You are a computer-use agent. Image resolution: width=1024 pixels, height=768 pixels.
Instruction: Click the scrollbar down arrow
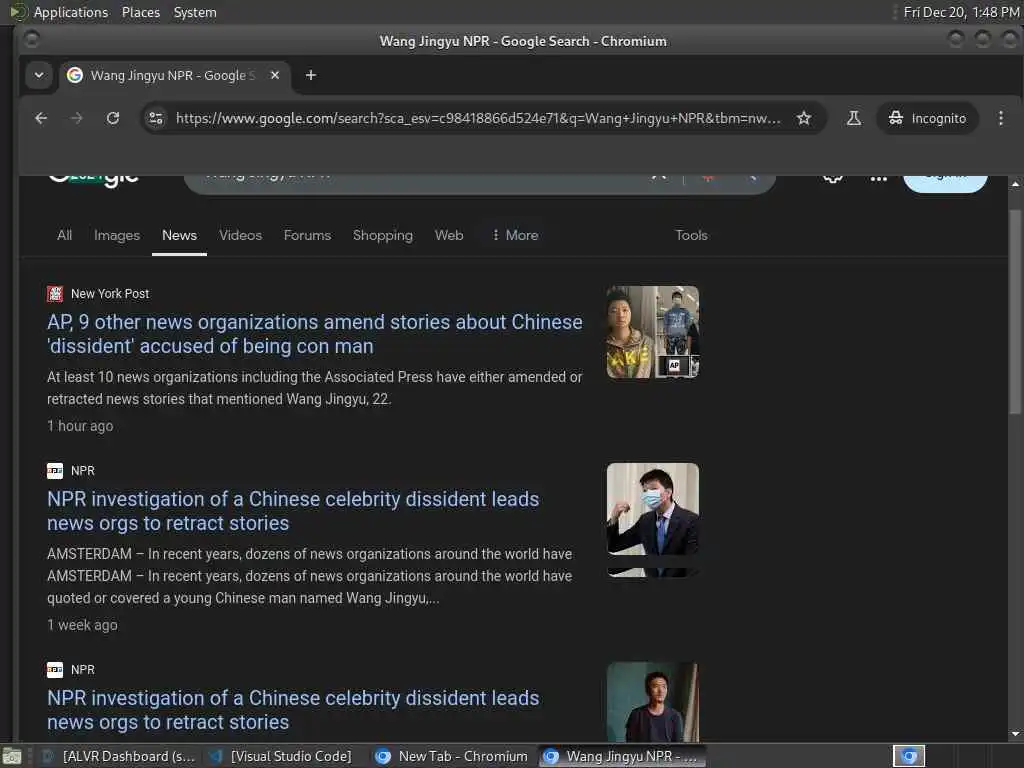pyautogui.click(x=1015, y=734)
